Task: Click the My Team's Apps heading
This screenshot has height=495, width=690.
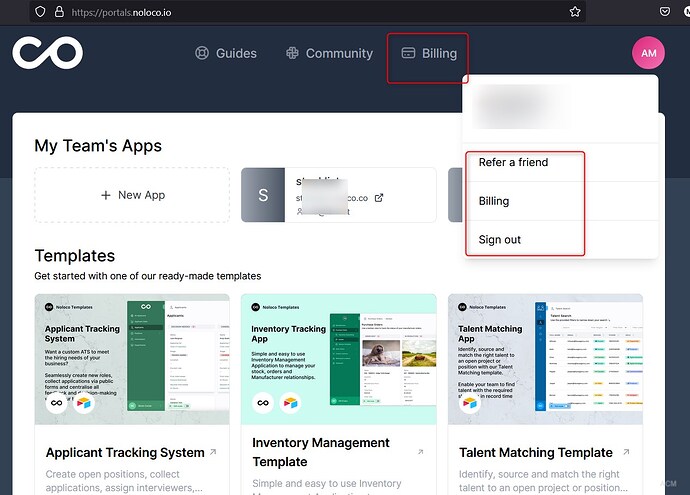Action: pos(98,146)
